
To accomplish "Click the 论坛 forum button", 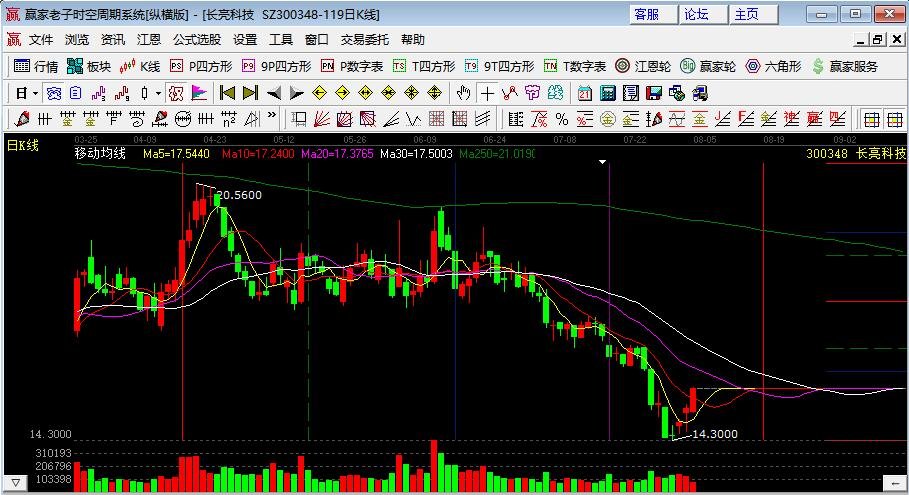I will [x=704, y=14].
